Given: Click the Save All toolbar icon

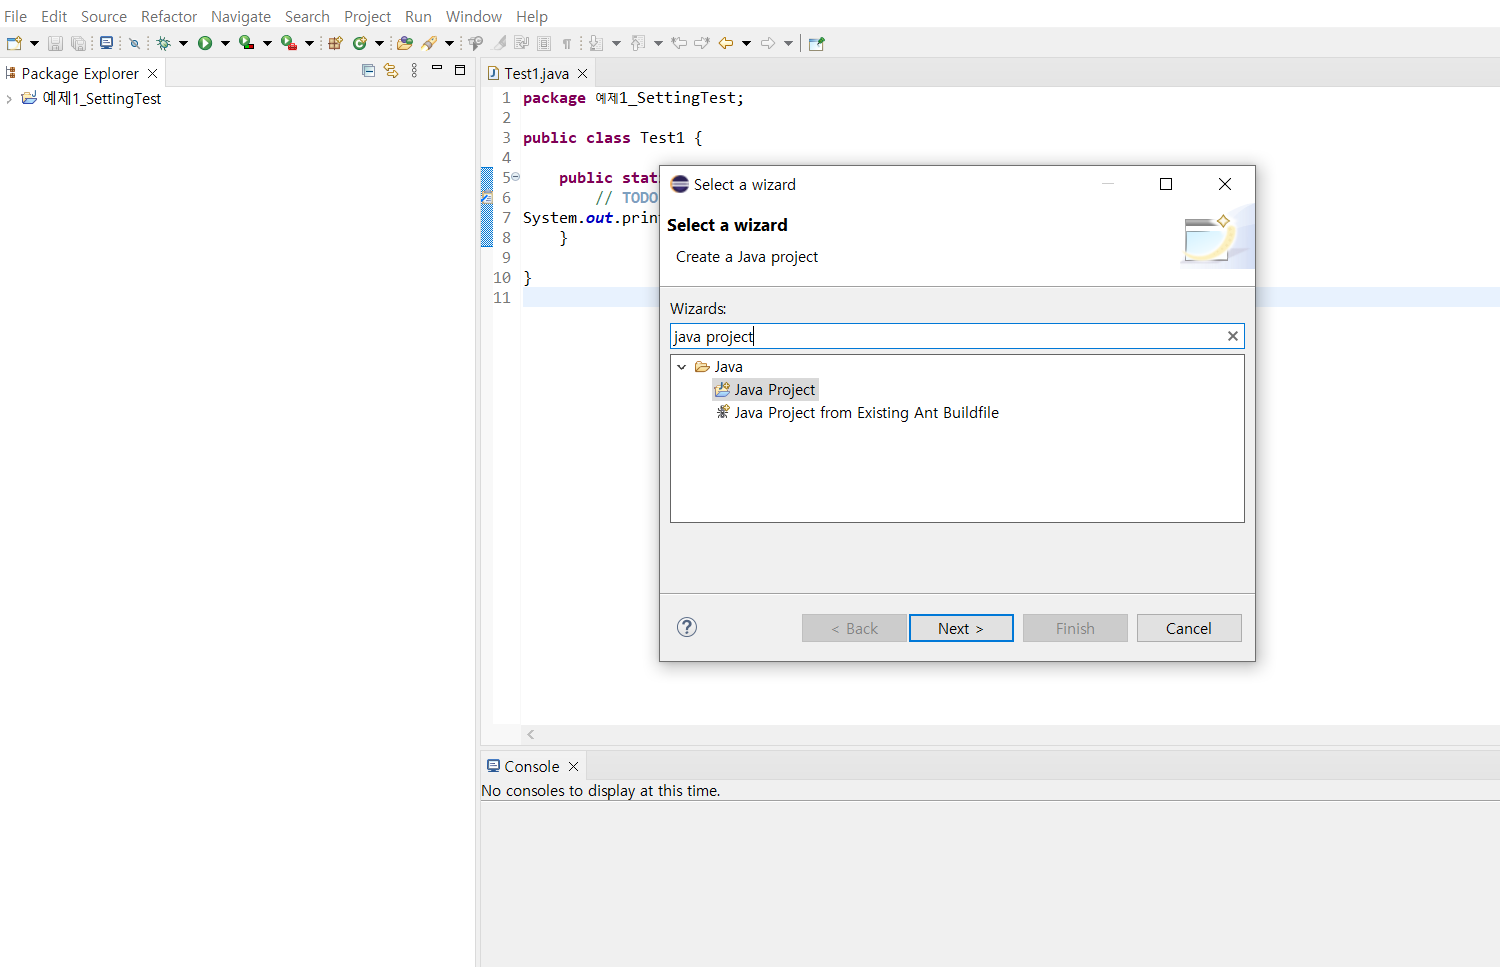Looking at the screenshot, I should 78,43.
